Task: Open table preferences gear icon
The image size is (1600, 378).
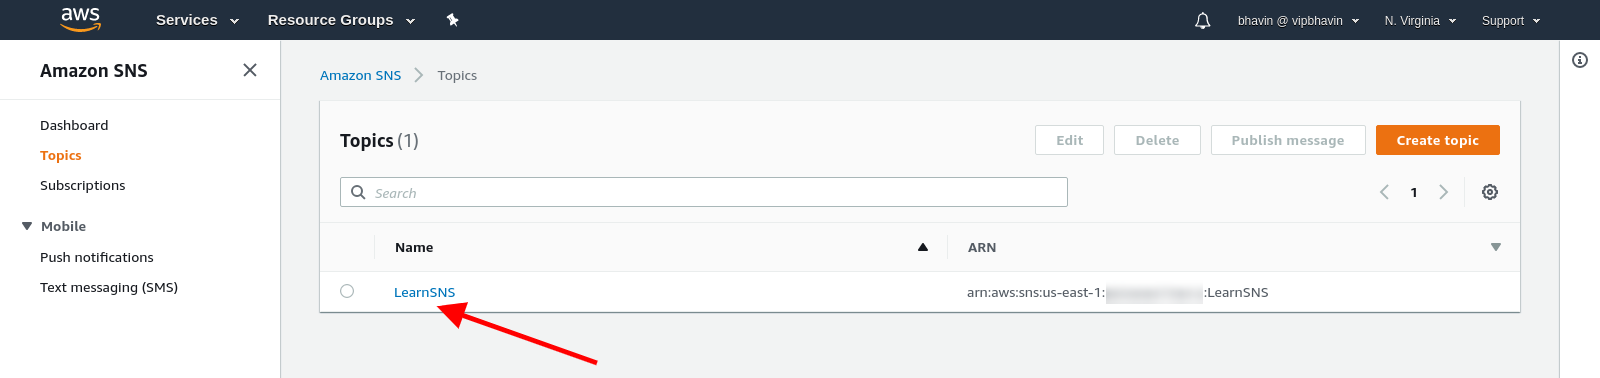Action: pyautogui.click(x=1490, y=192)
